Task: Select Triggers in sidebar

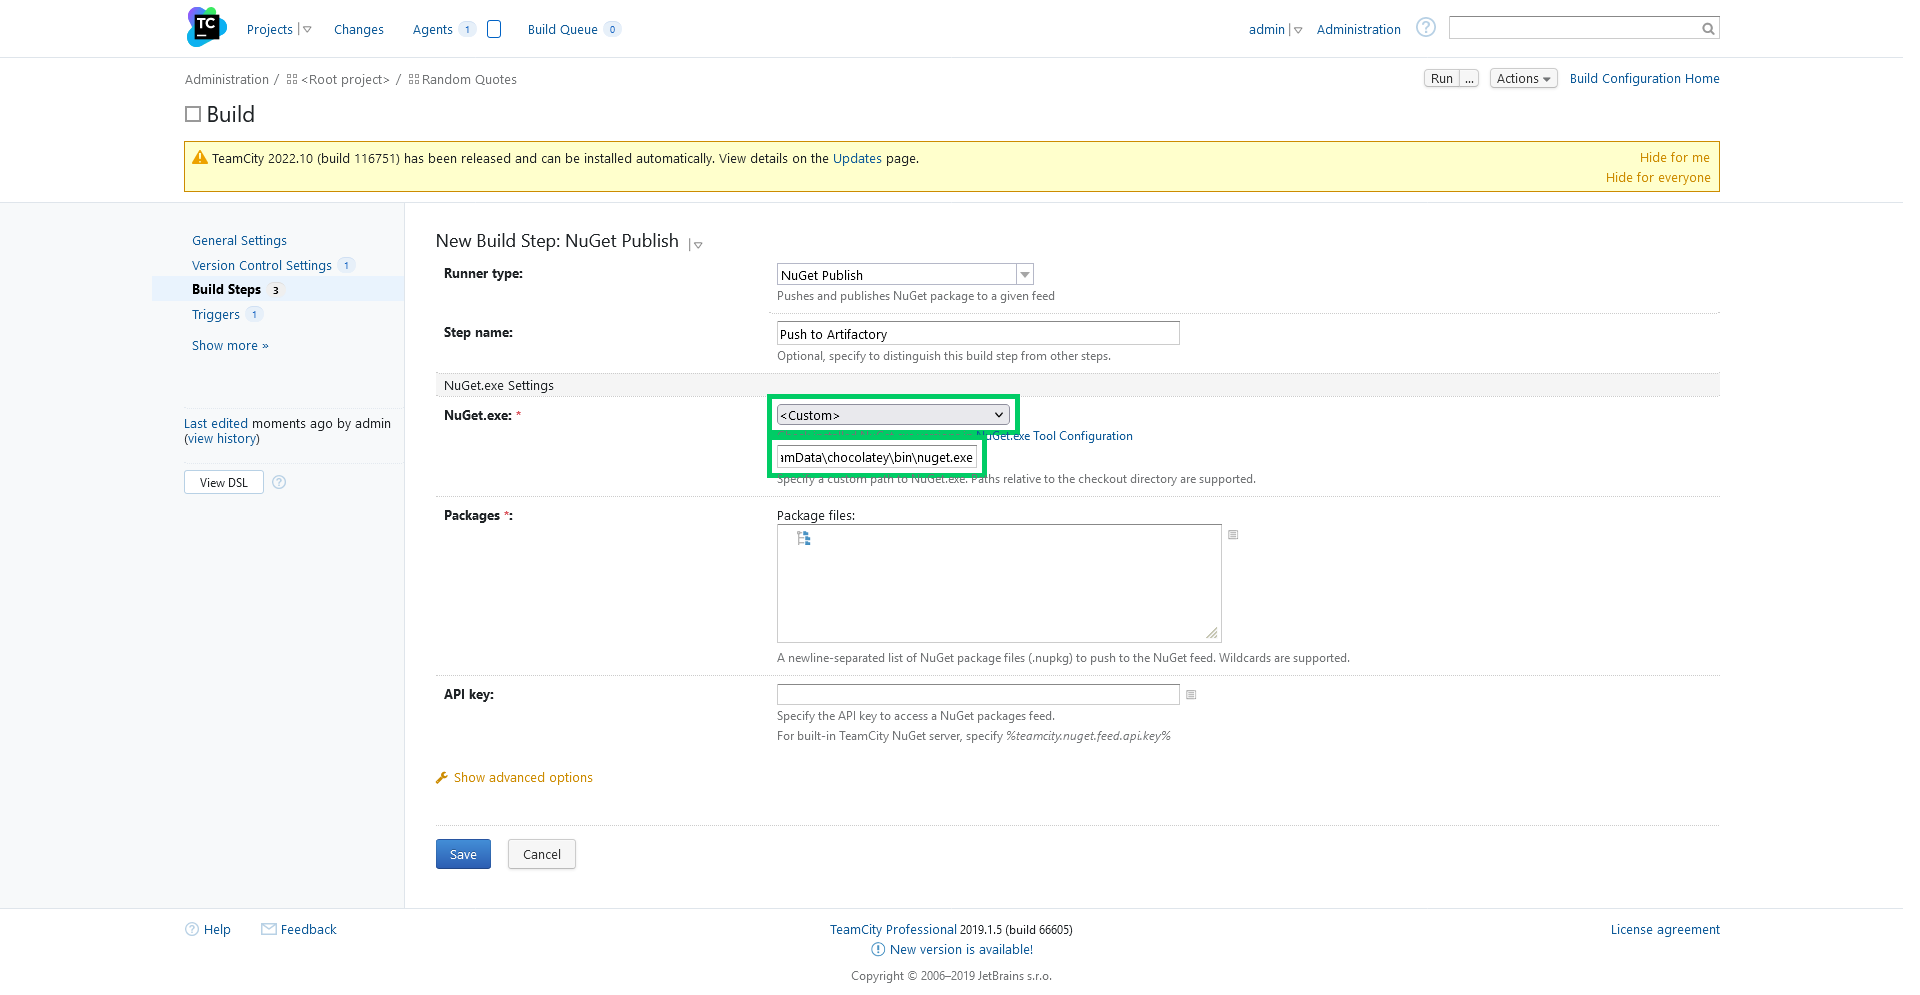Action: pyautogui.click(x=216, y=314)
